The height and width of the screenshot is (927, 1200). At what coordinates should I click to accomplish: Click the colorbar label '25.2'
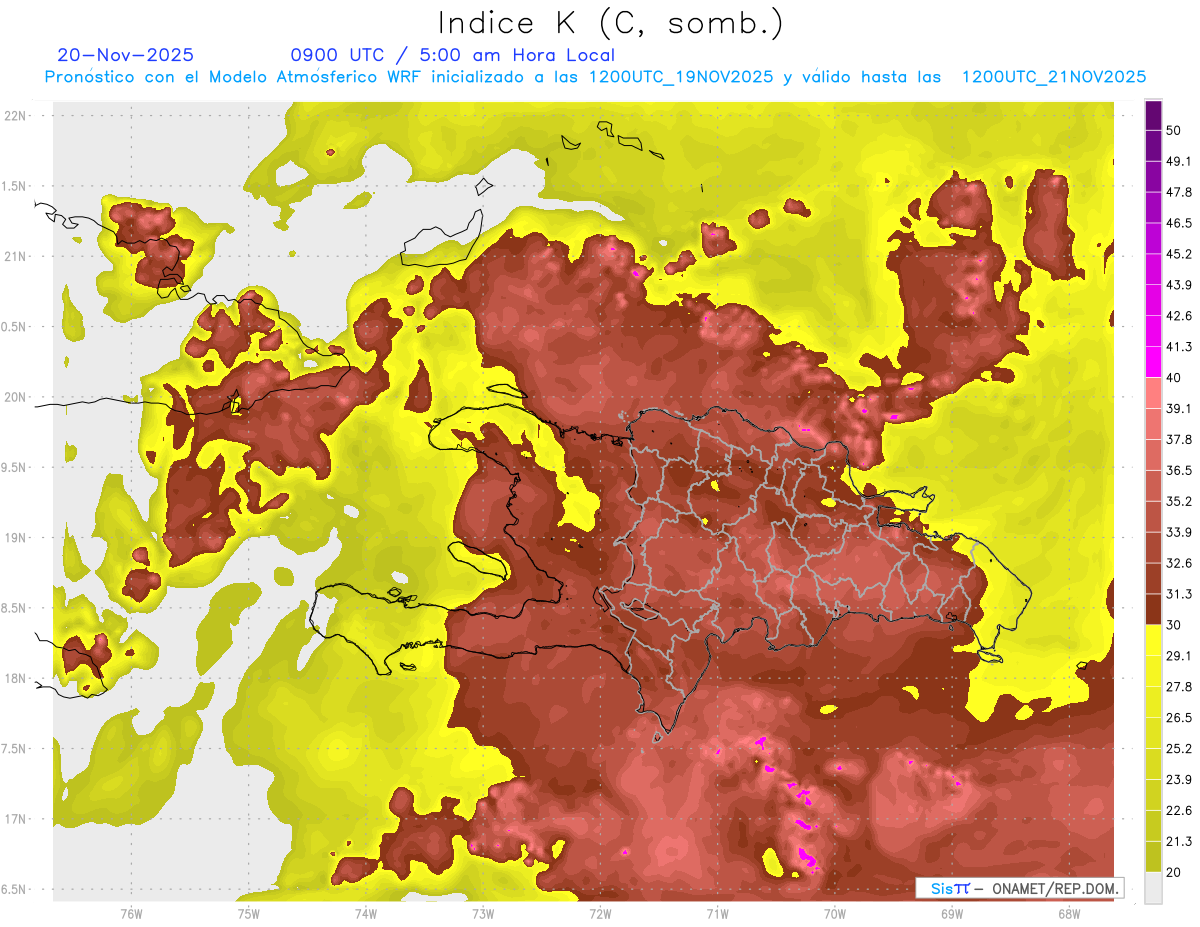click(1179, 749)
